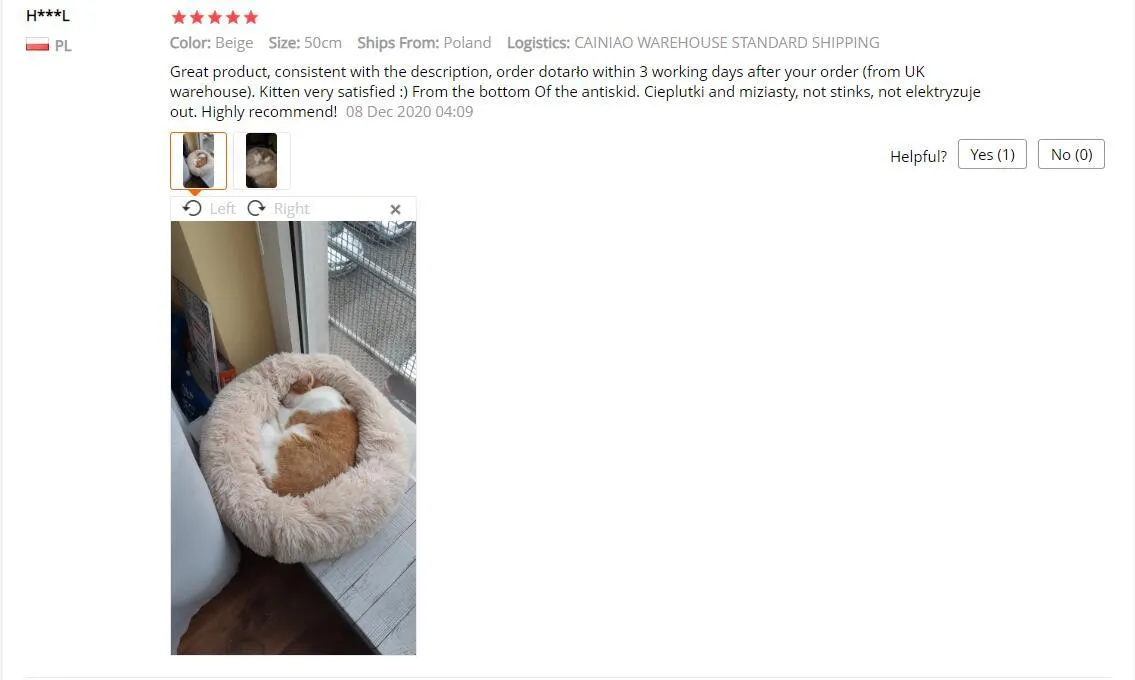Click the first red rating star
This screenshot has height=680, width=1135.
179,17
